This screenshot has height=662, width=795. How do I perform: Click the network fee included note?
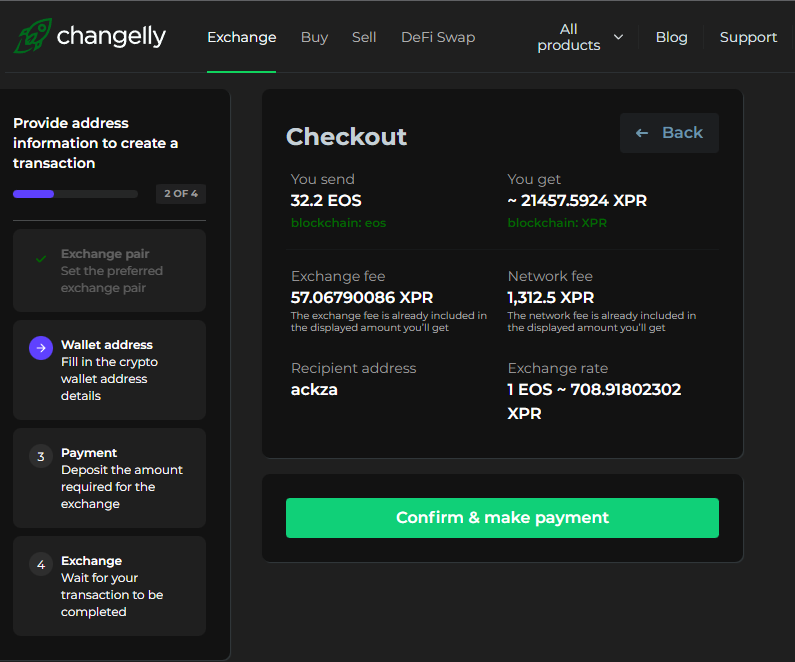click(x=602, y=321)
